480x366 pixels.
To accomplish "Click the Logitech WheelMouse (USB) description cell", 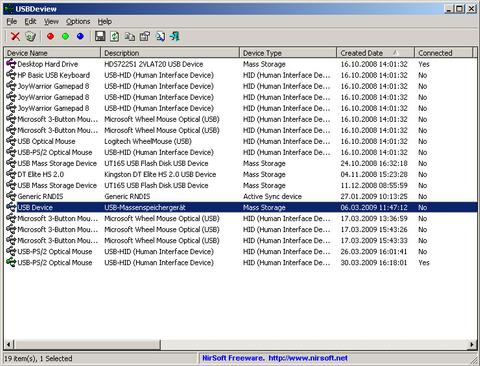I will pos(148,141).
